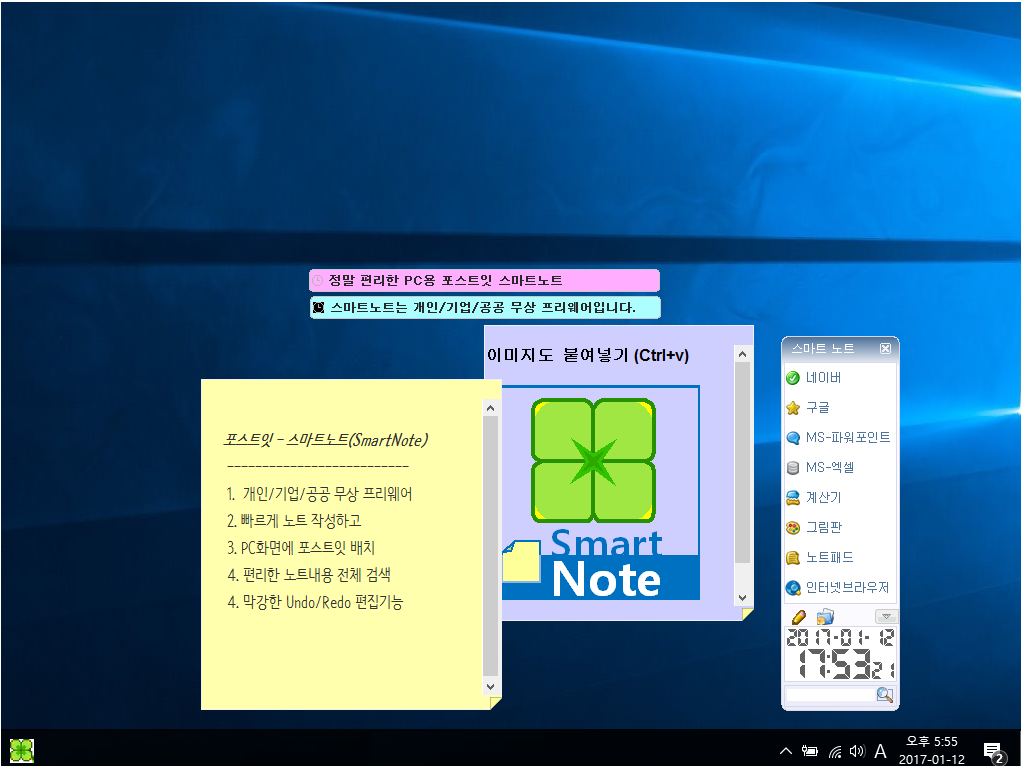Show hidden tray icons with the chevron
The width and height of the screenshot is (1024, 768).
tap(786, 751)
